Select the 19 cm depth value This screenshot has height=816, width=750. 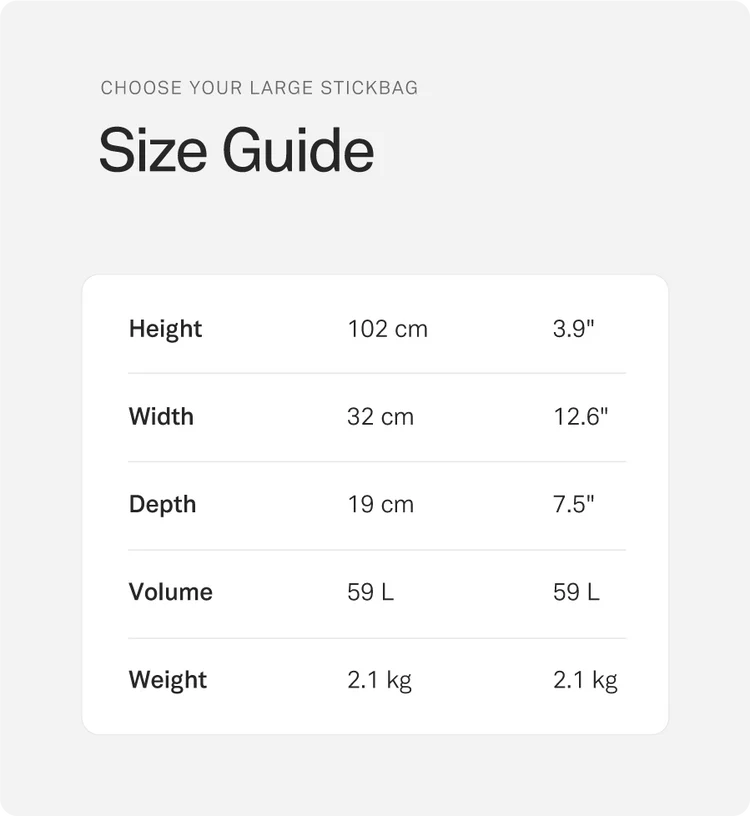tap(380, 505)
